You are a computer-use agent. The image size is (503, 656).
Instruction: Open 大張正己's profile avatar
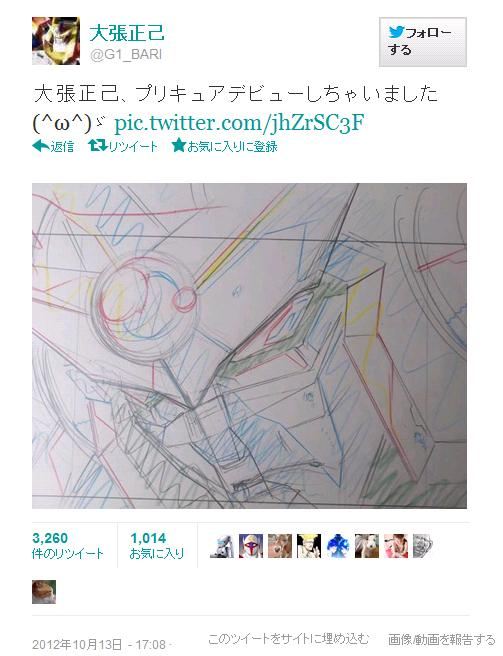pyautogui.click(x=56, y=41)
